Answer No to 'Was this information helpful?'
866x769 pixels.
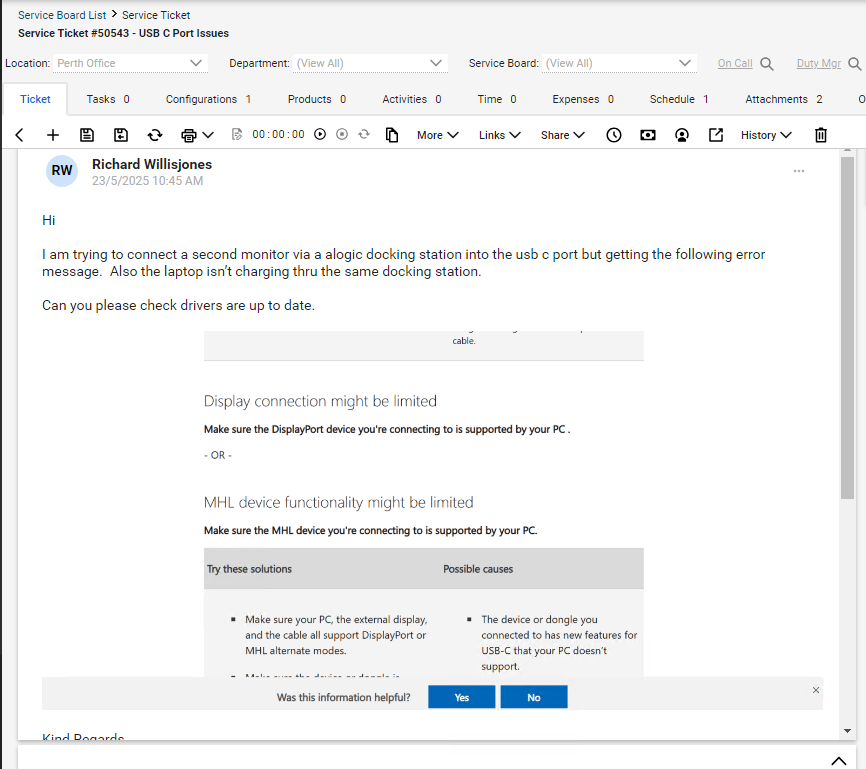534,697
